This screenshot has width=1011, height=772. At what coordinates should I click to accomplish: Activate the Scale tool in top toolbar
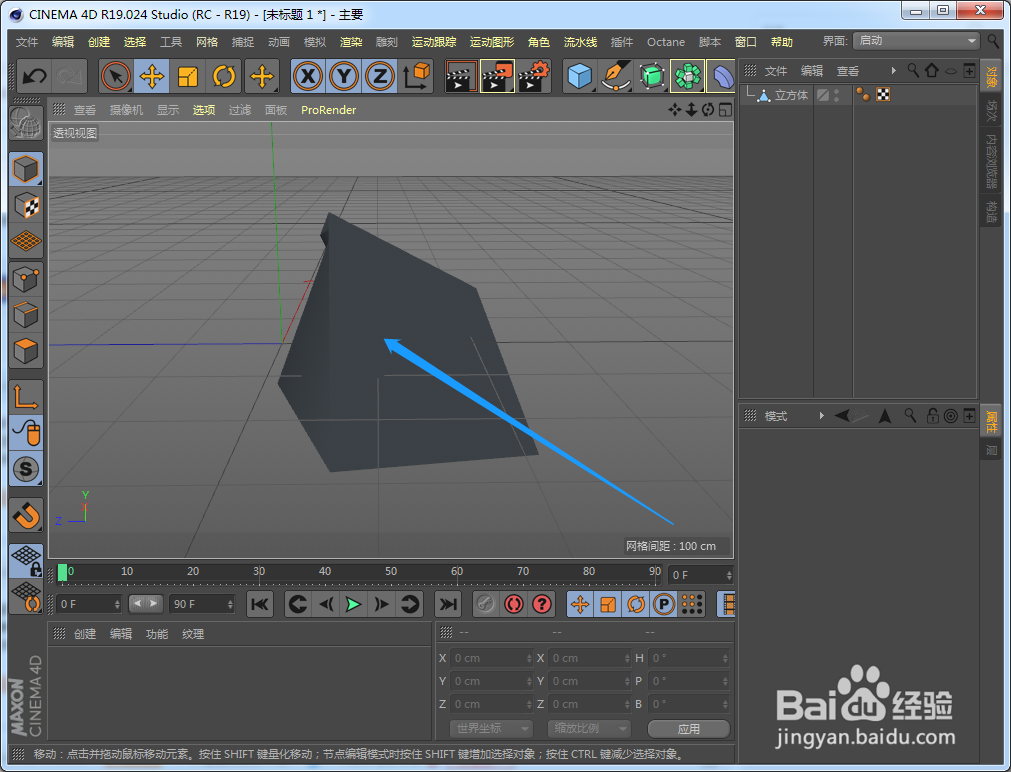188,77
